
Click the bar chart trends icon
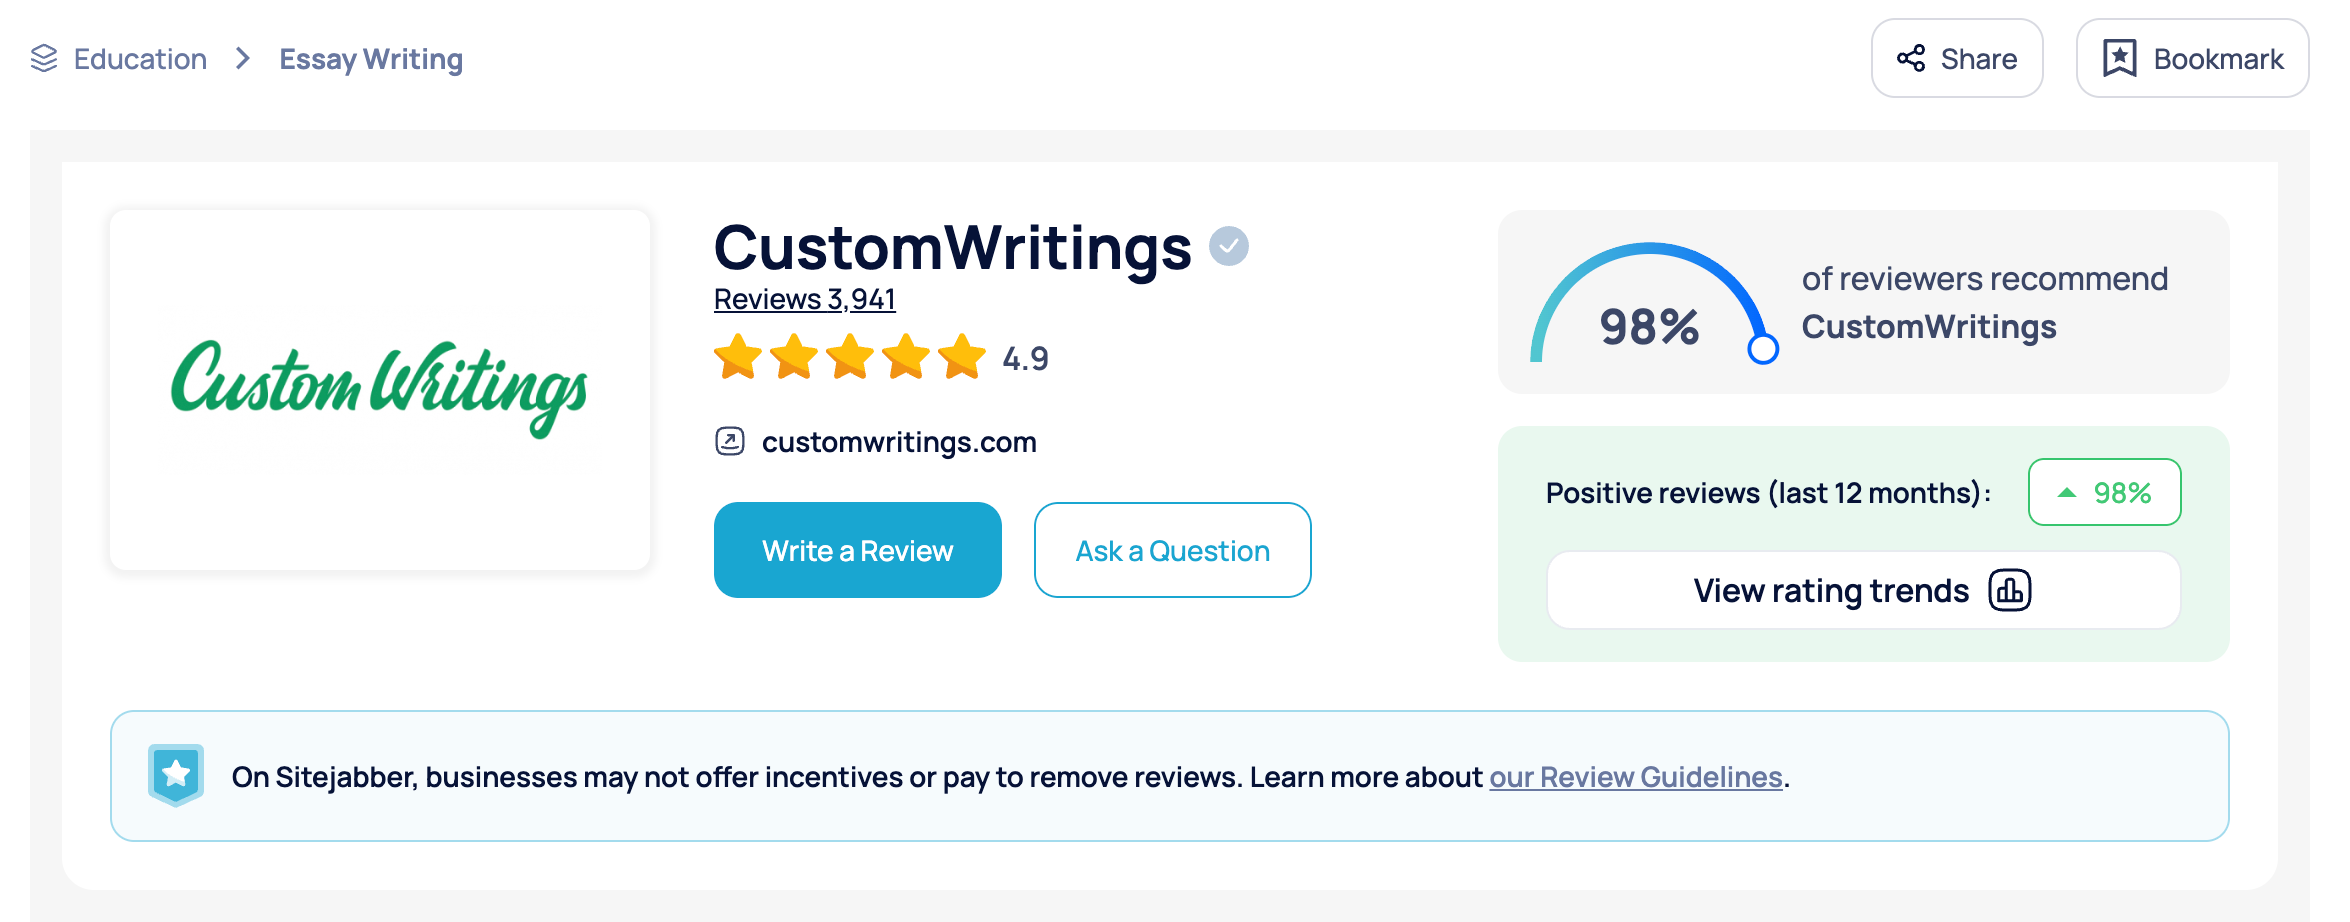click(x=2009, y=591)
